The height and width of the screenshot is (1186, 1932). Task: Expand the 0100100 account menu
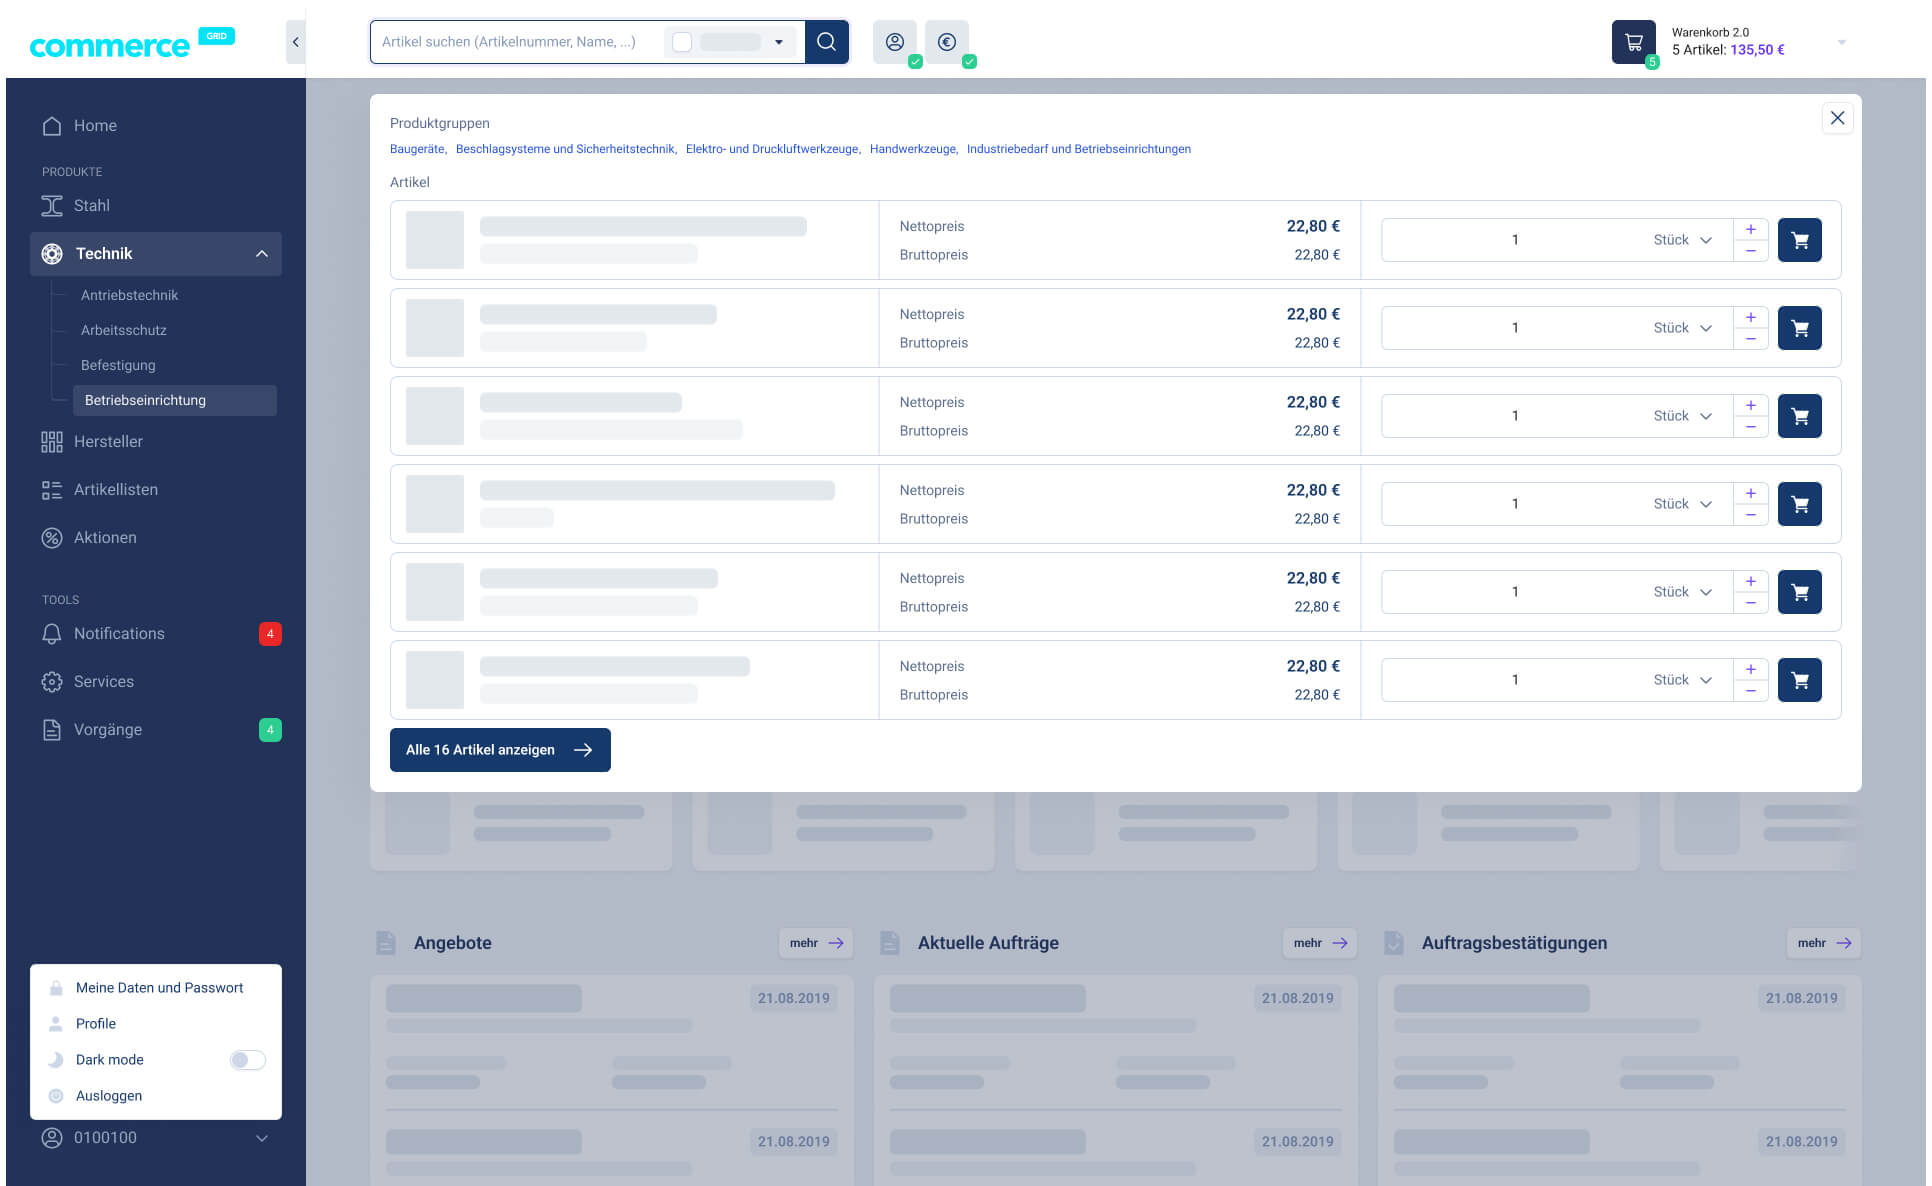[x=261, y=1138]
